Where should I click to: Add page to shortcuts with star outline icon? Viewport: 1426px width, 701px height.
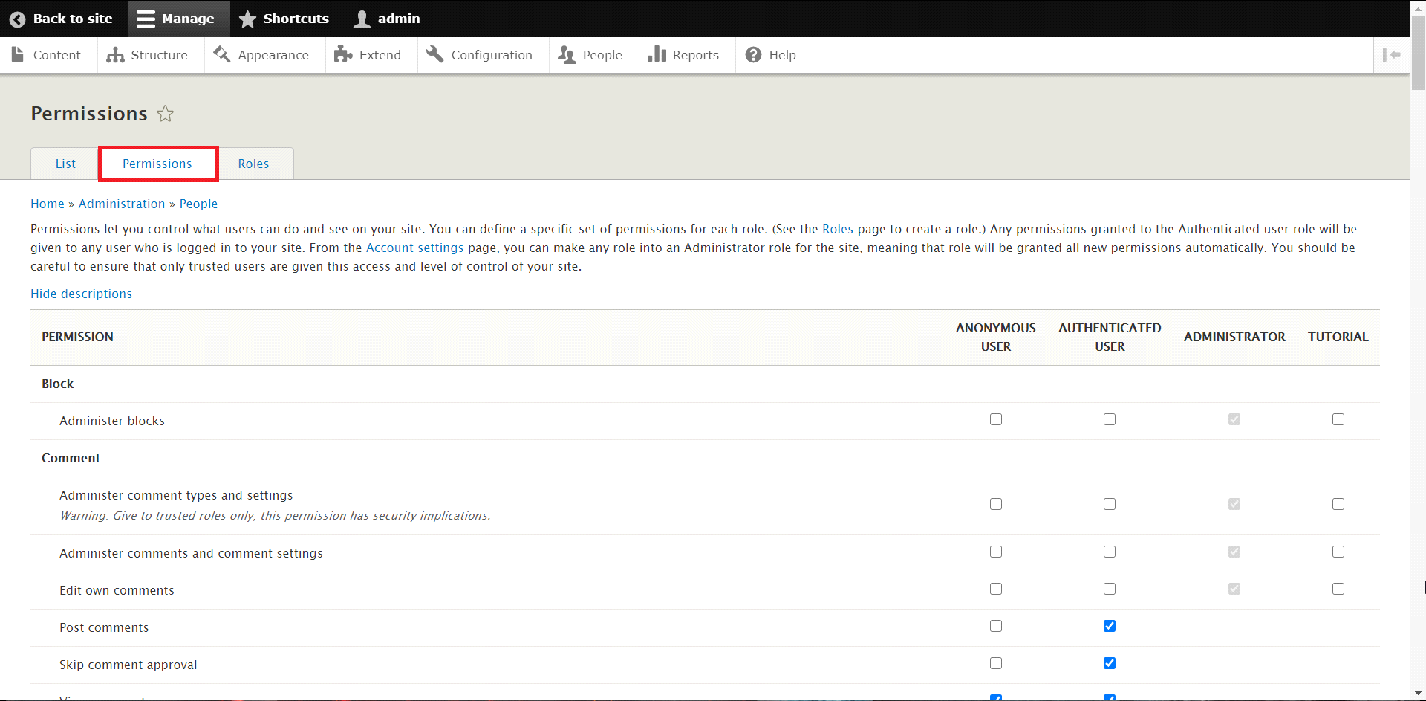point(166,114)
